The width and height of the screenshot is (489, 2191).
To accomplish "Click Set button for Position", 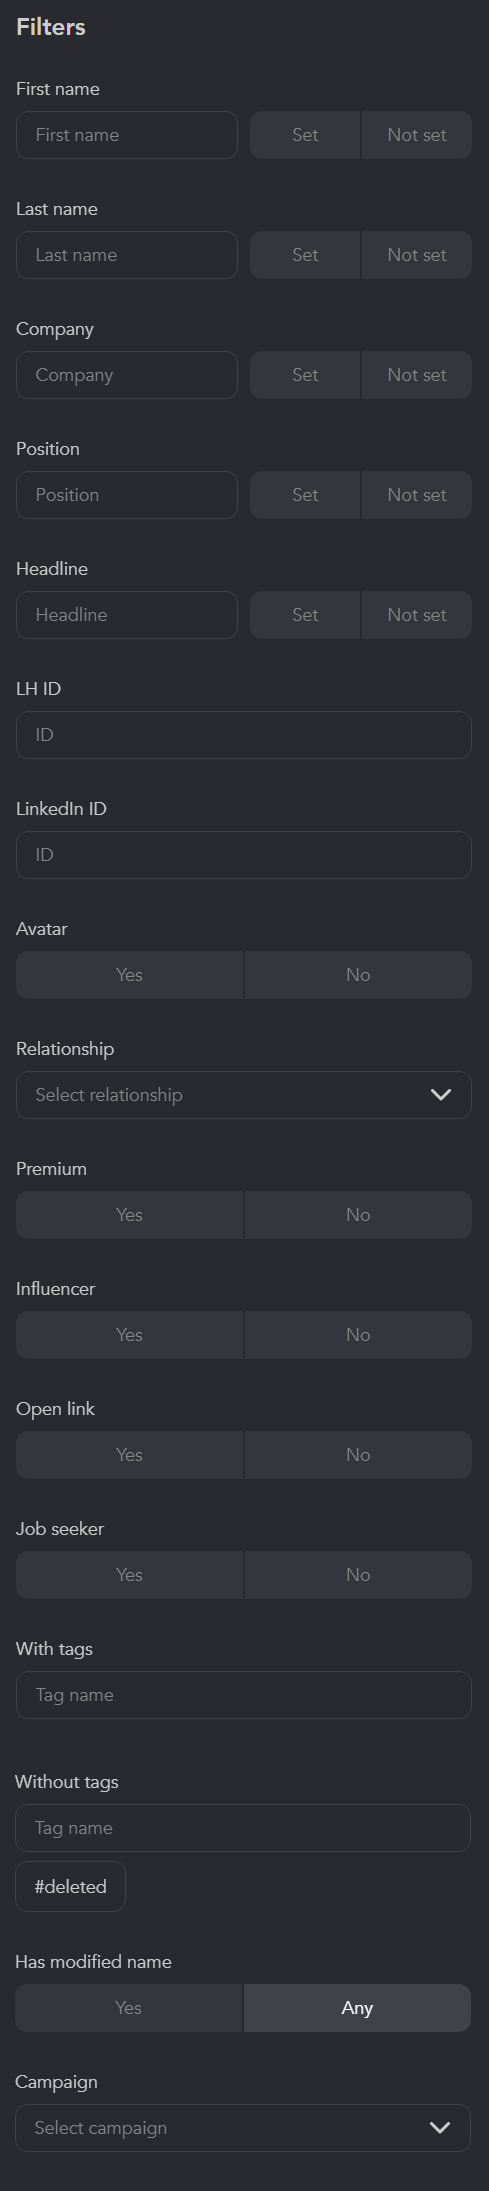I will 305,495.
